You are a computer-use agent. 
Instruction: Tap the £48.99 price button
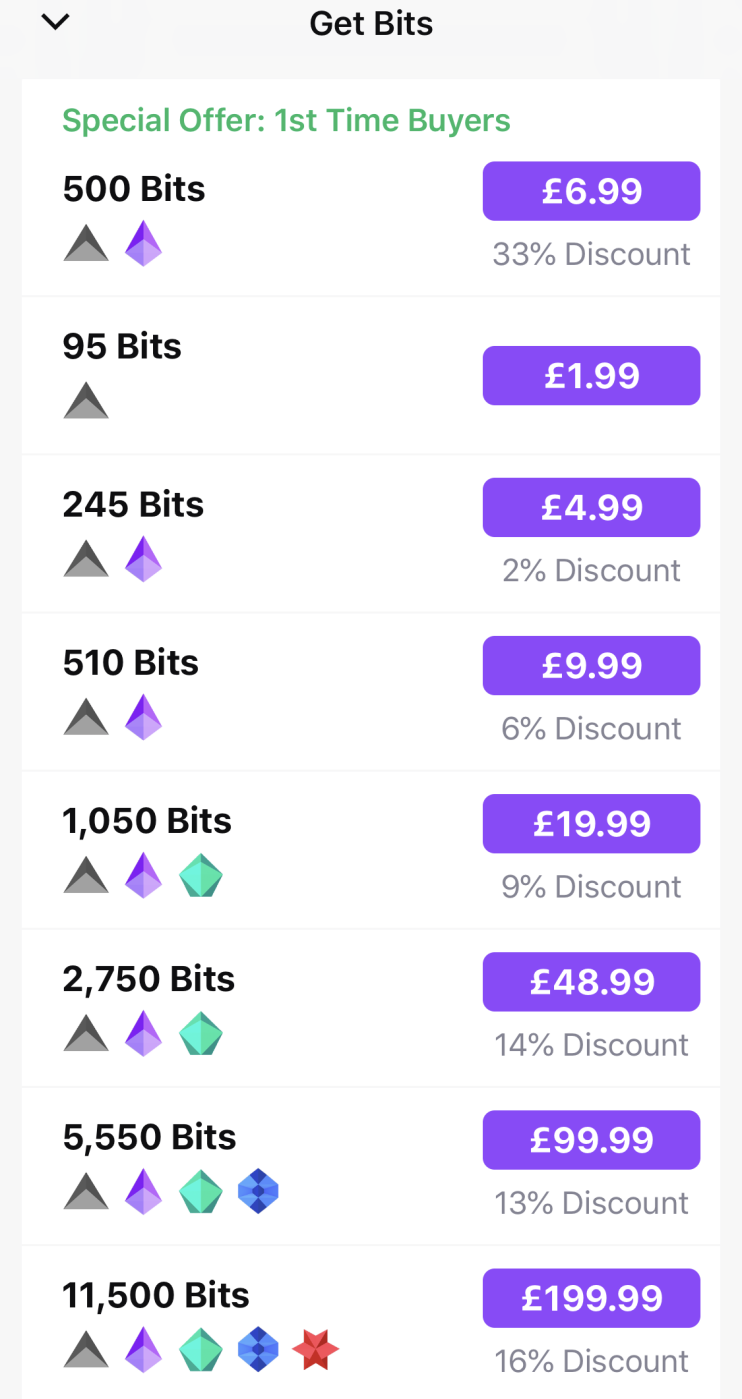591,981
